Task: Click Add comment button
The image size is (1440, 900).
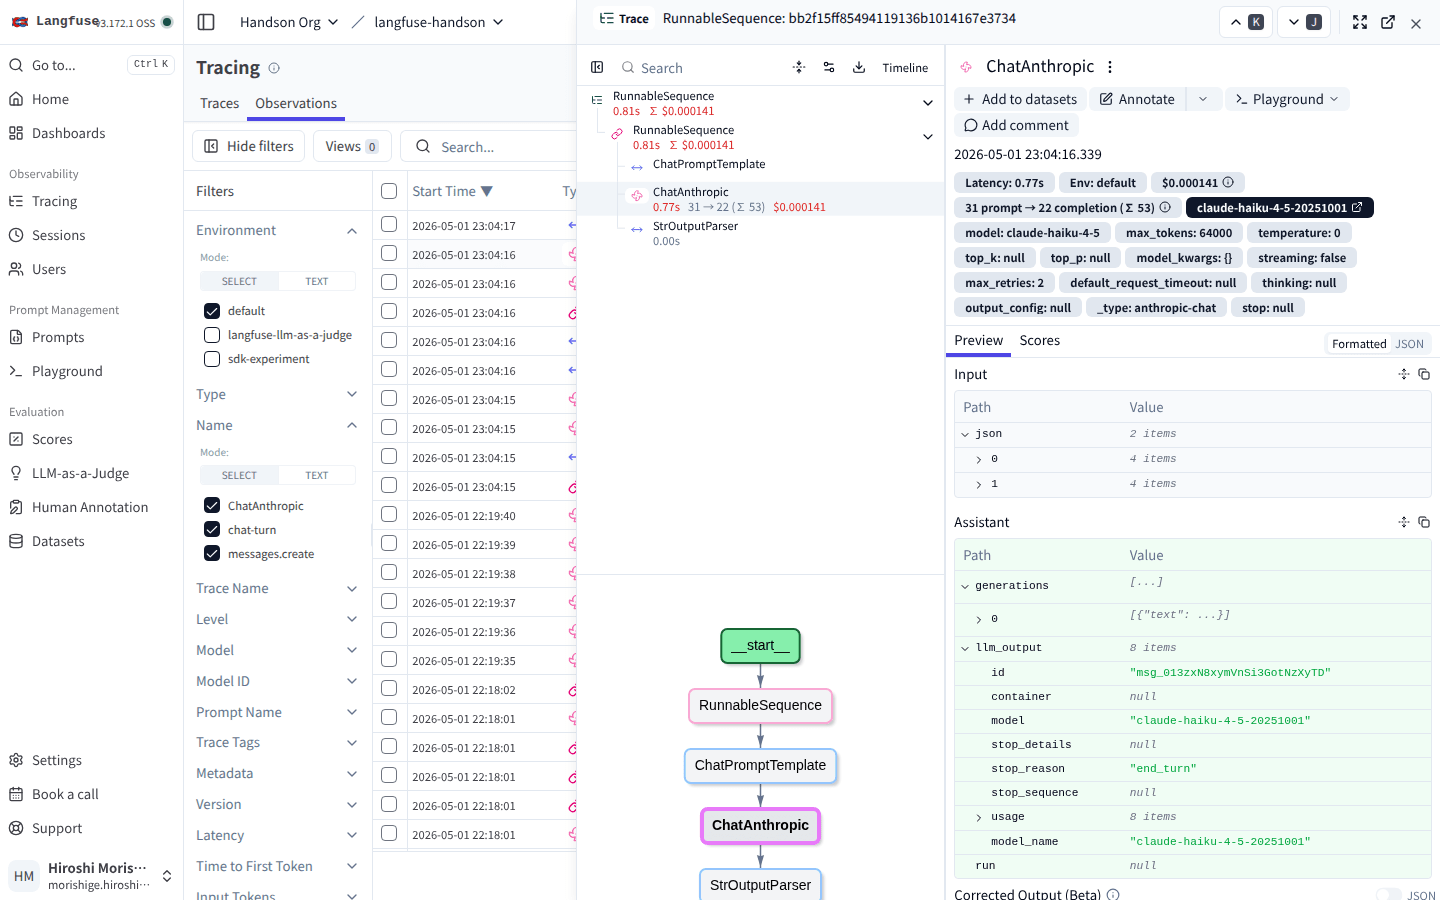Action: [x=1016, y=125]
